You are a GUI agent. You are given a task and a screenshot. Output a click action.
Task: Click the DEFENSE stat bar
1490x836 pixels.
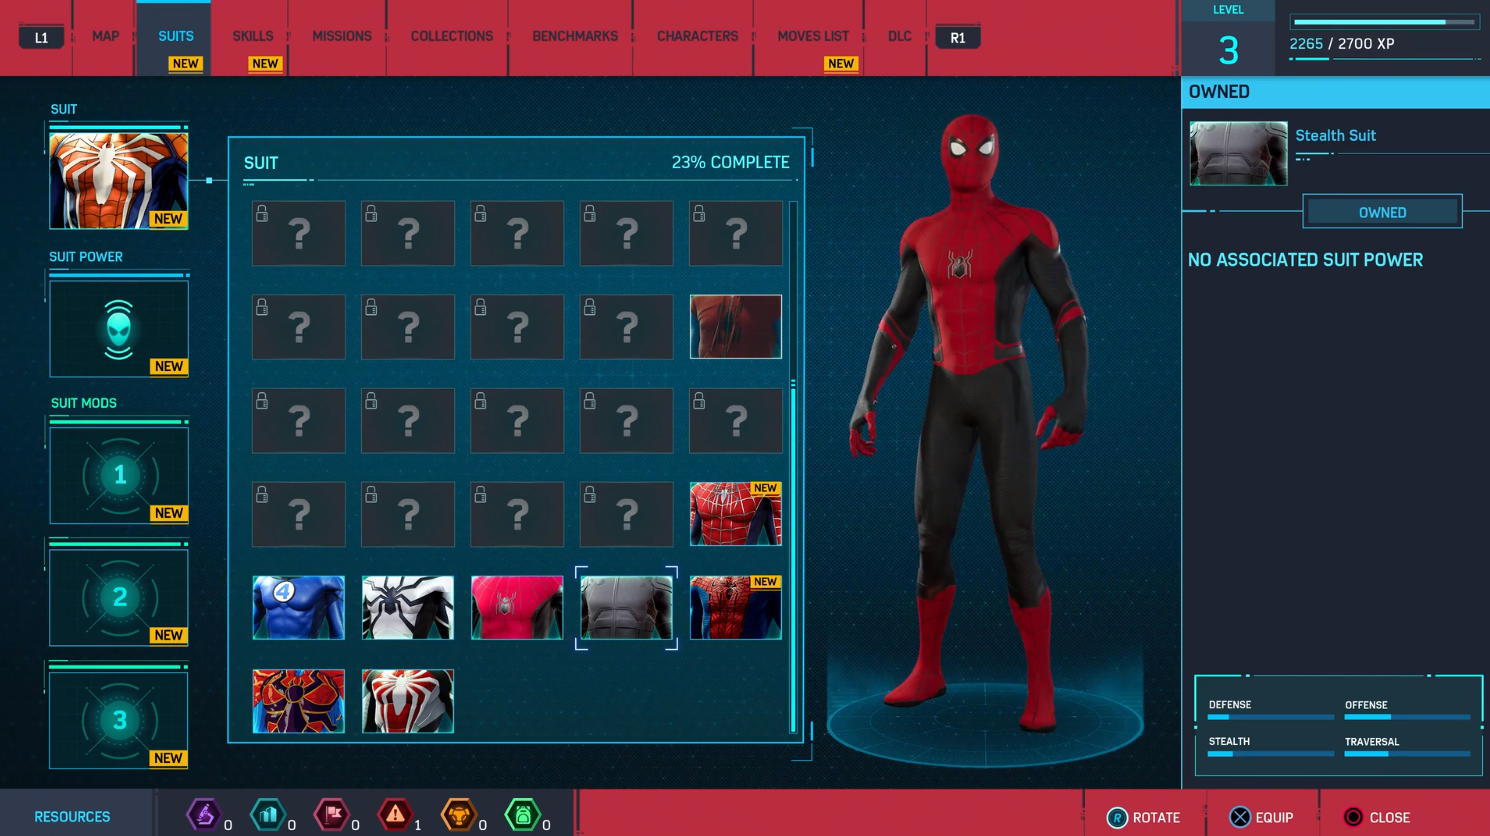pyautogui.click(x=1270, y=717)
